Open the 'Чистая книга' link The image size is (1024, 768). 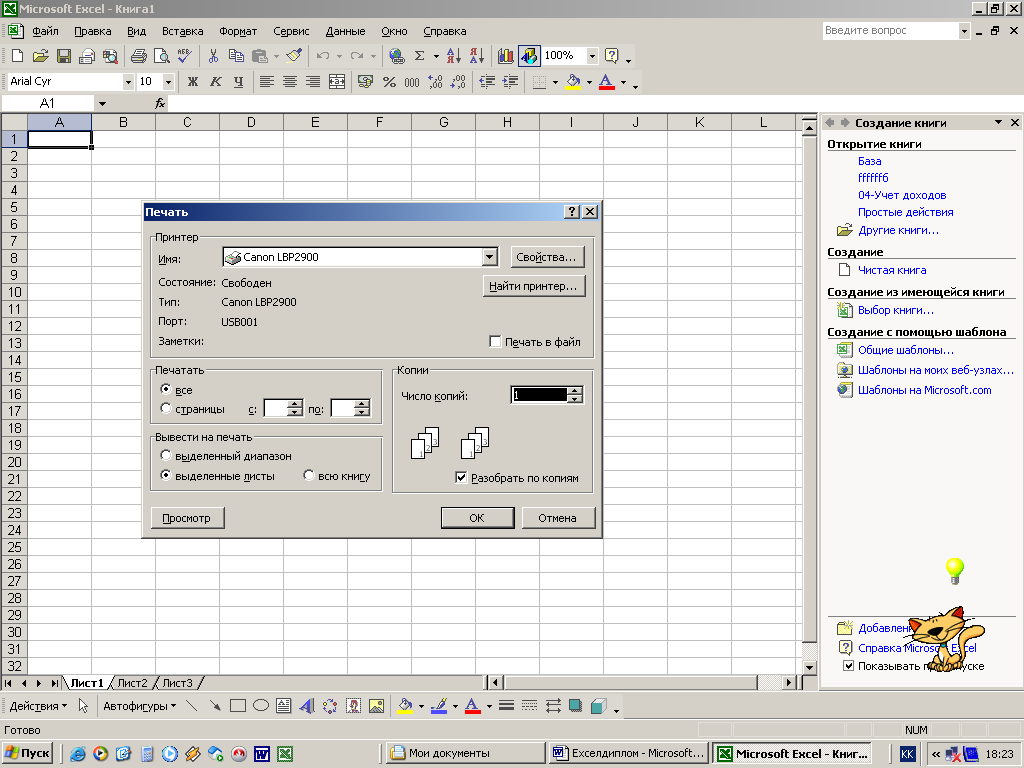892,270
